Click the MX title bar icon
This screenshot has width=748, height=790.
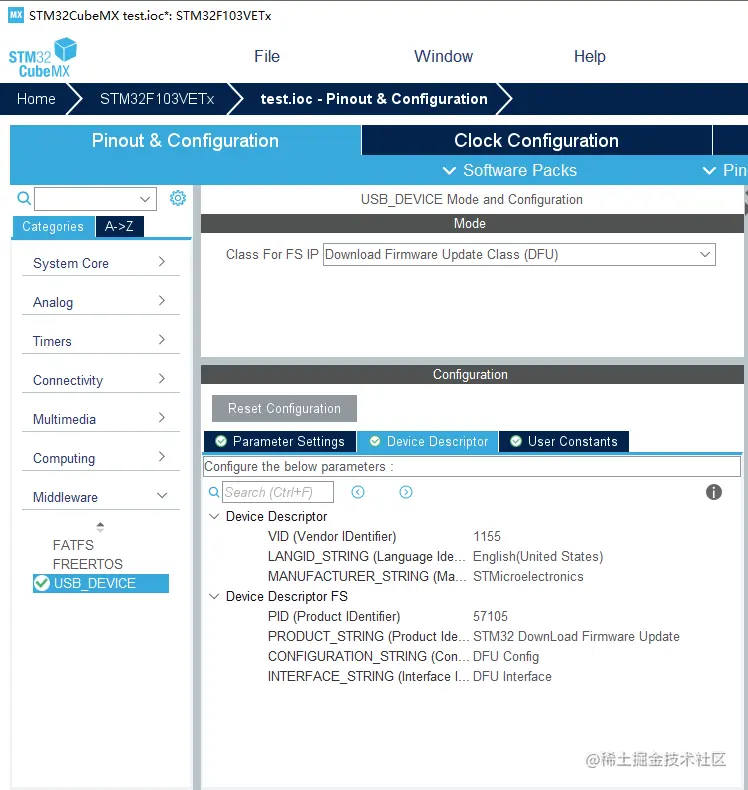pyautogui.click(x=16, y=15)
